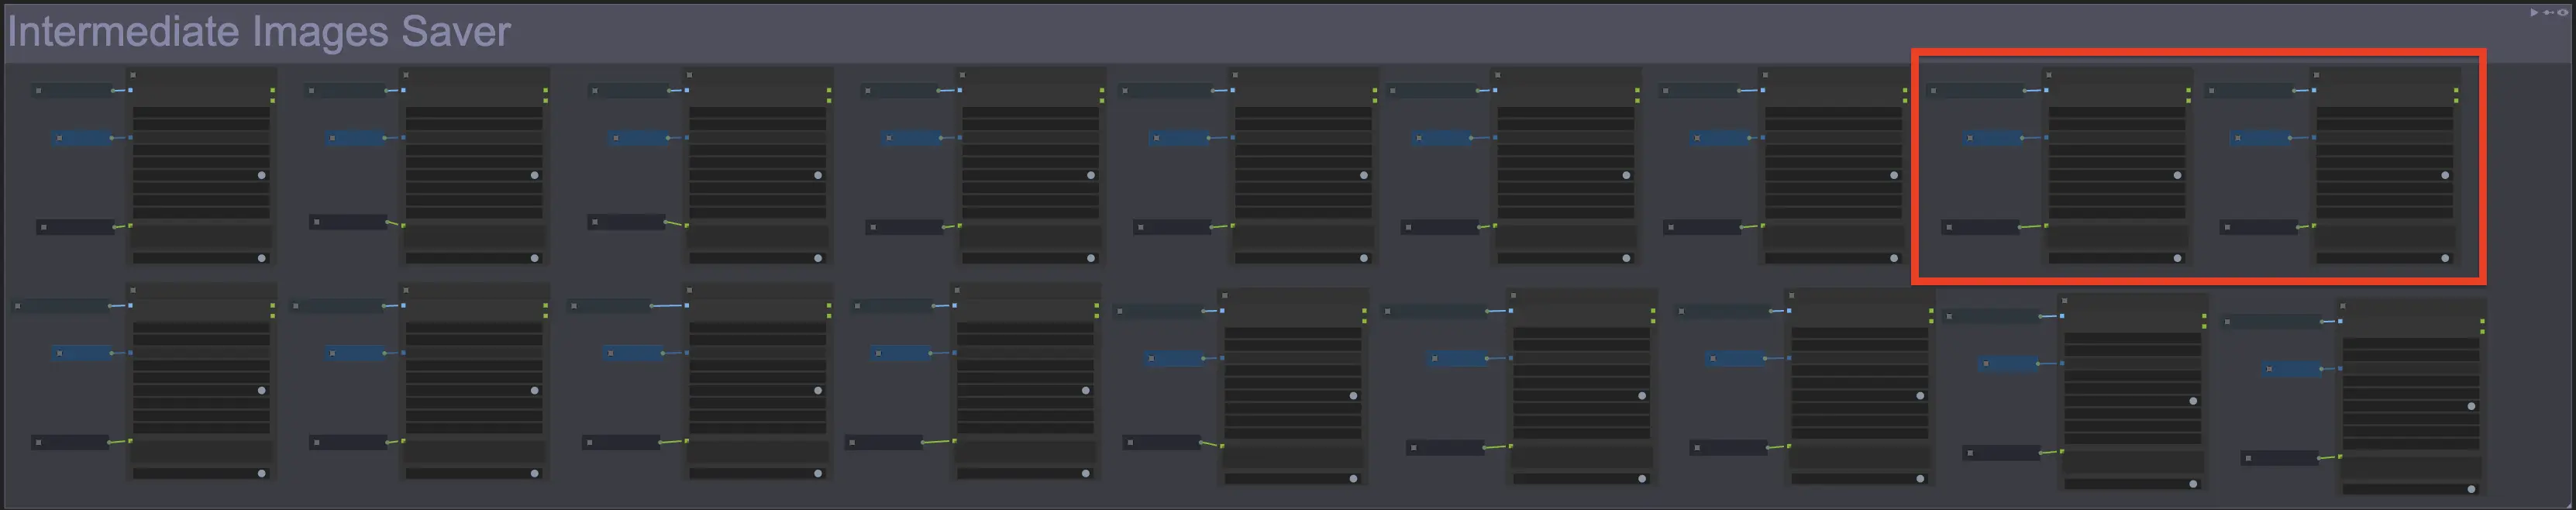Click the top green output port on the first top-row node
2576x510 pixels.
coord(273,91)
